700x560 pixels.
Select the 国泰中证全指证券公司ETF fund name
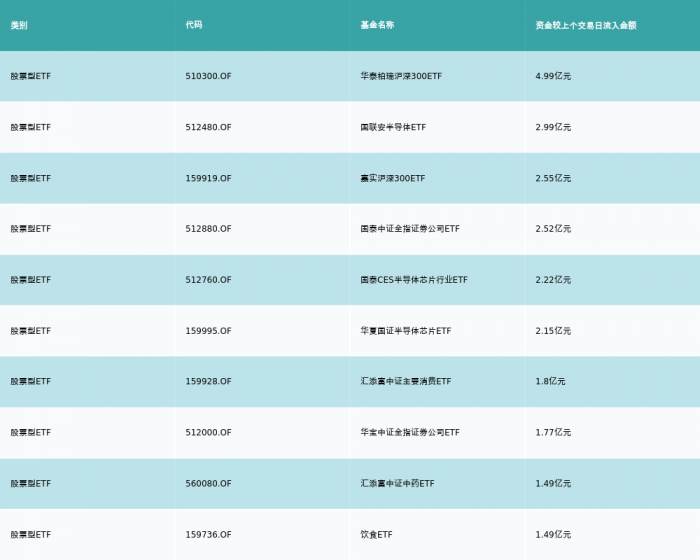tap(410, 229)
